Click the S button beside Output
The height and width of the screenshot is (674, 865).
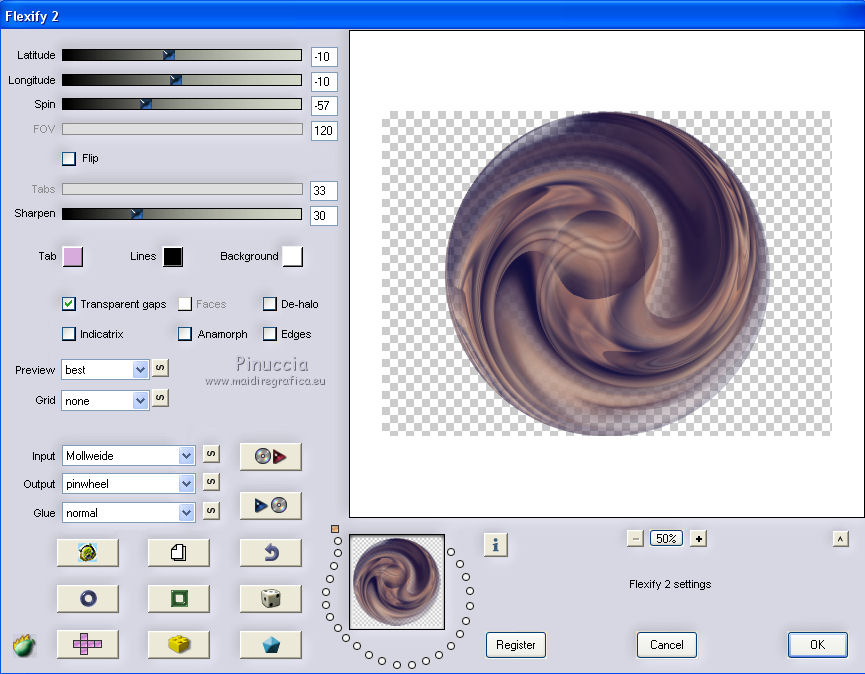tap(211, 482)
